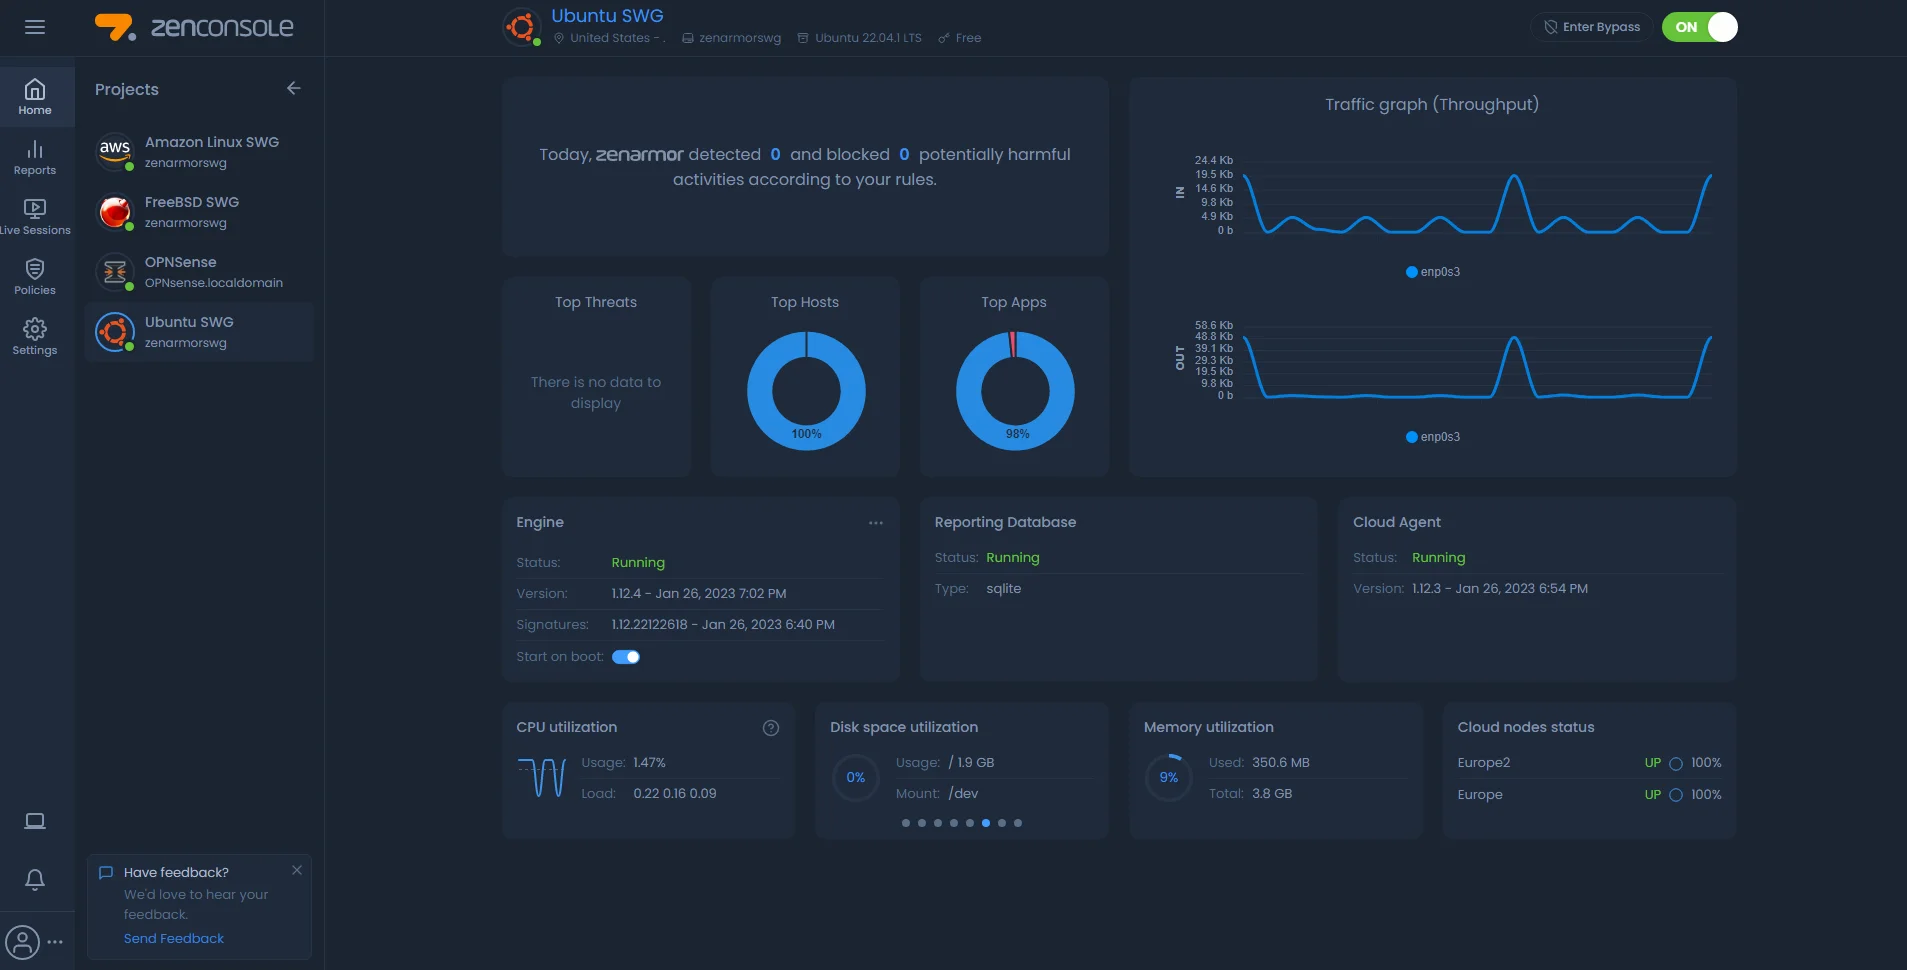Click detected count 0 link
The width and height of the screenshot is (1907, 970).
[x=775, y=154]
